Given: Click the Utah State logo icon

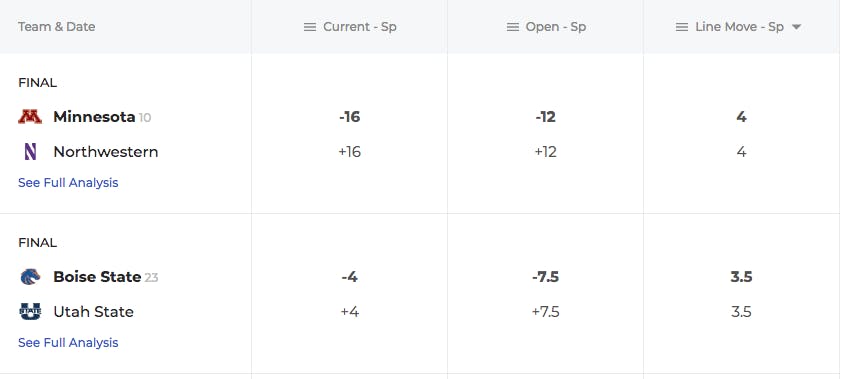Looking at the screenshot, I should [30, 312].
